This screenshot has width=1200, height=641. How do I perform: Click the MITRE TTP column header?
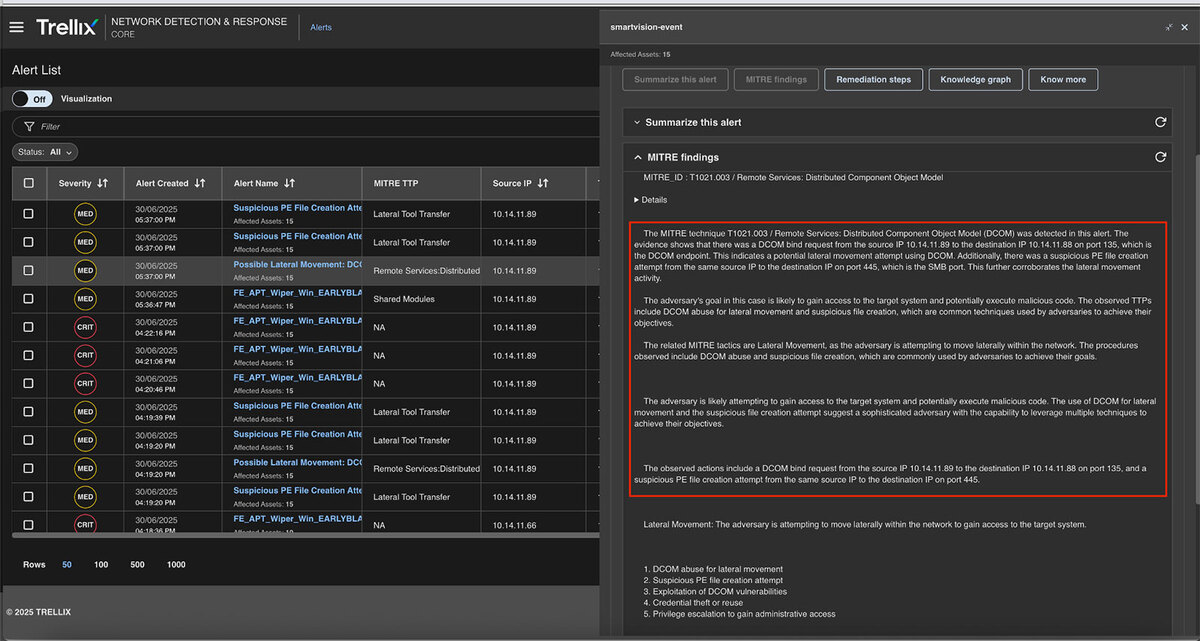point(396,183)
